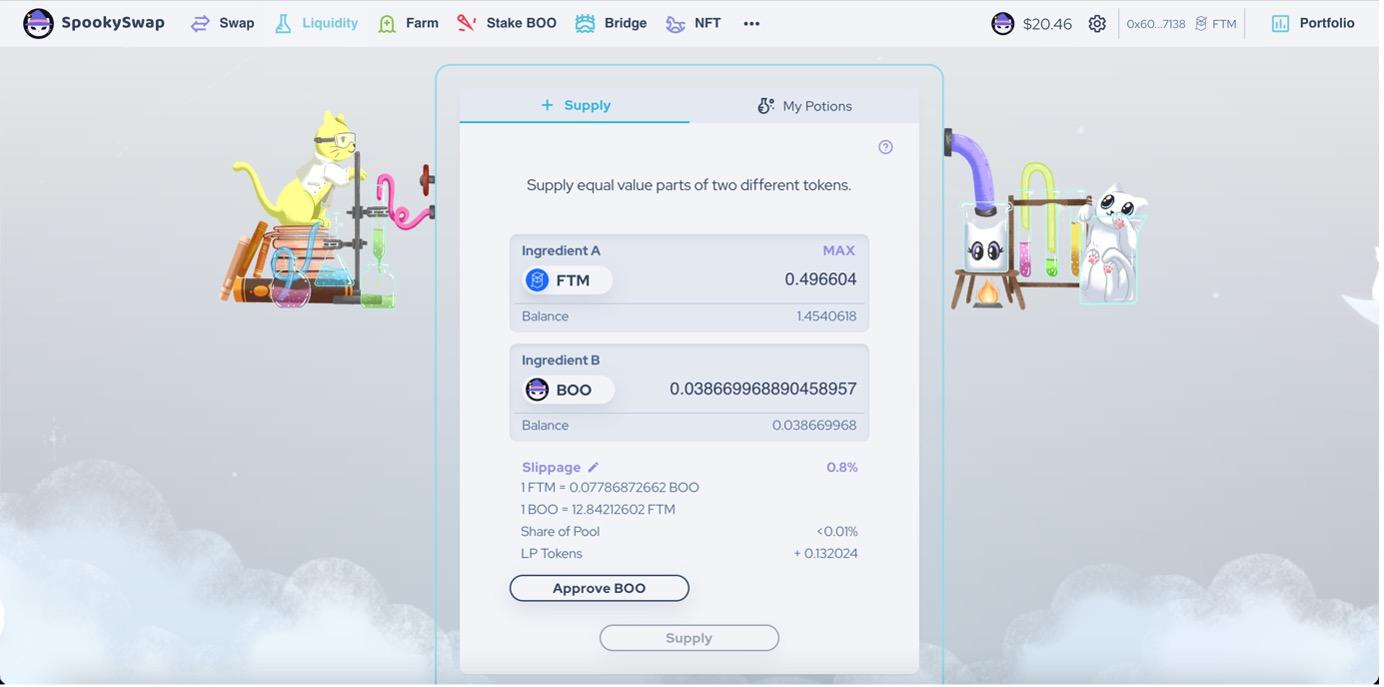Switch to the Supply tab
This screenshot has width=1384, height=687.
click(575, 105)
